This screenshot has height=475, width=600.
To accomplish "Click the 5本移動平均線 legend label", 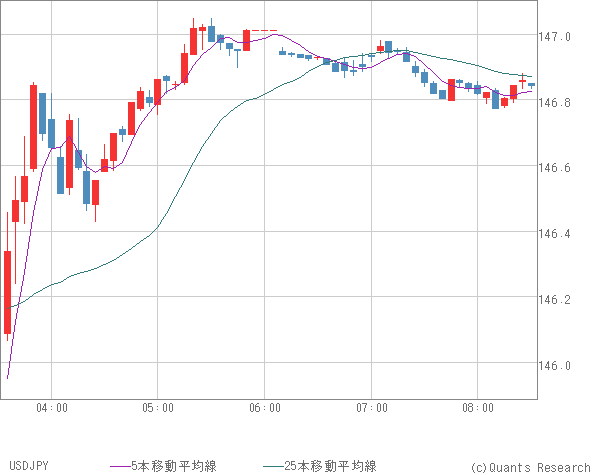I will [174, 466].
